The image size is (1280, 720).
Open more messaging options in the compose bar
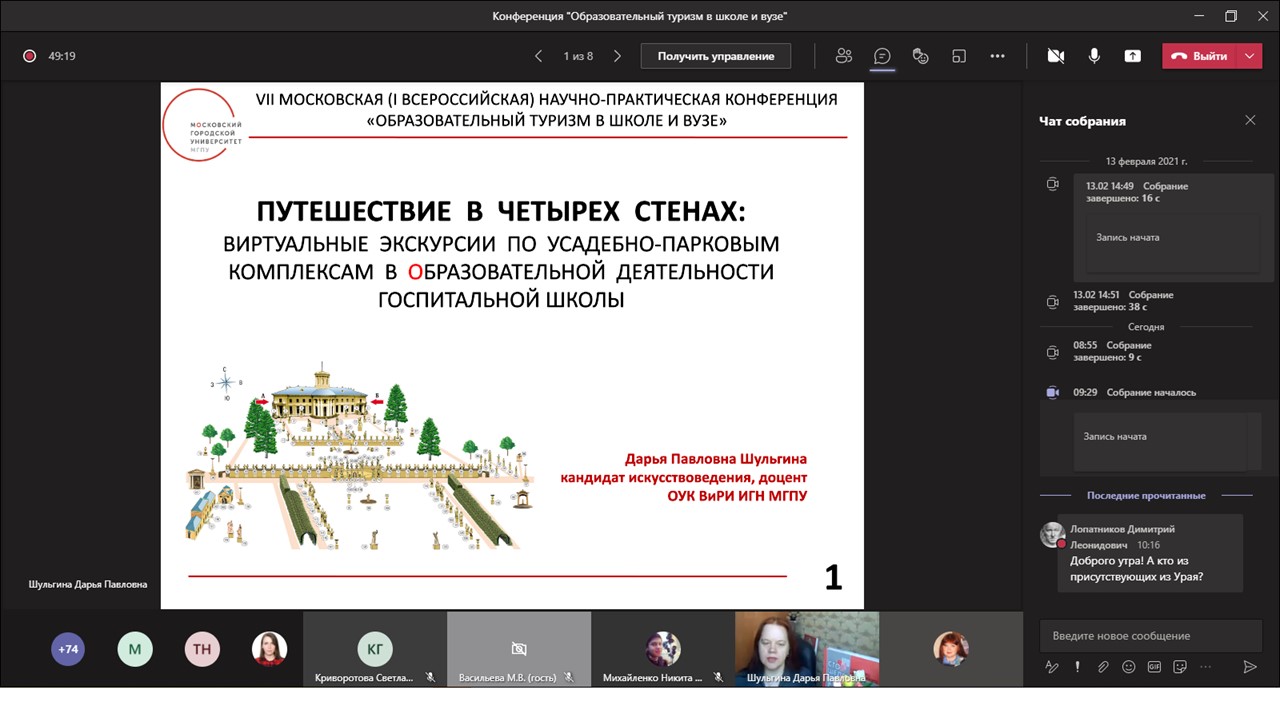tap(1206, 667)
